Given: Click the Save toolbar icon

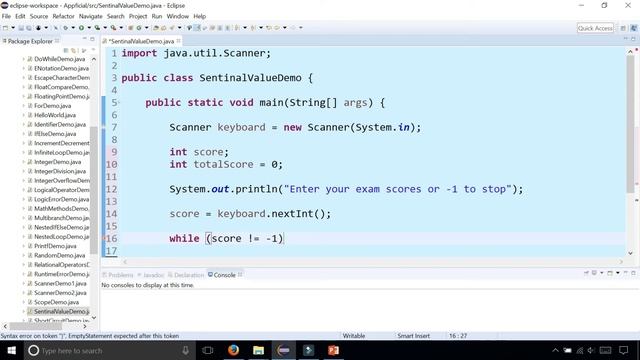Looking at the screenshot, I should 21,28.
